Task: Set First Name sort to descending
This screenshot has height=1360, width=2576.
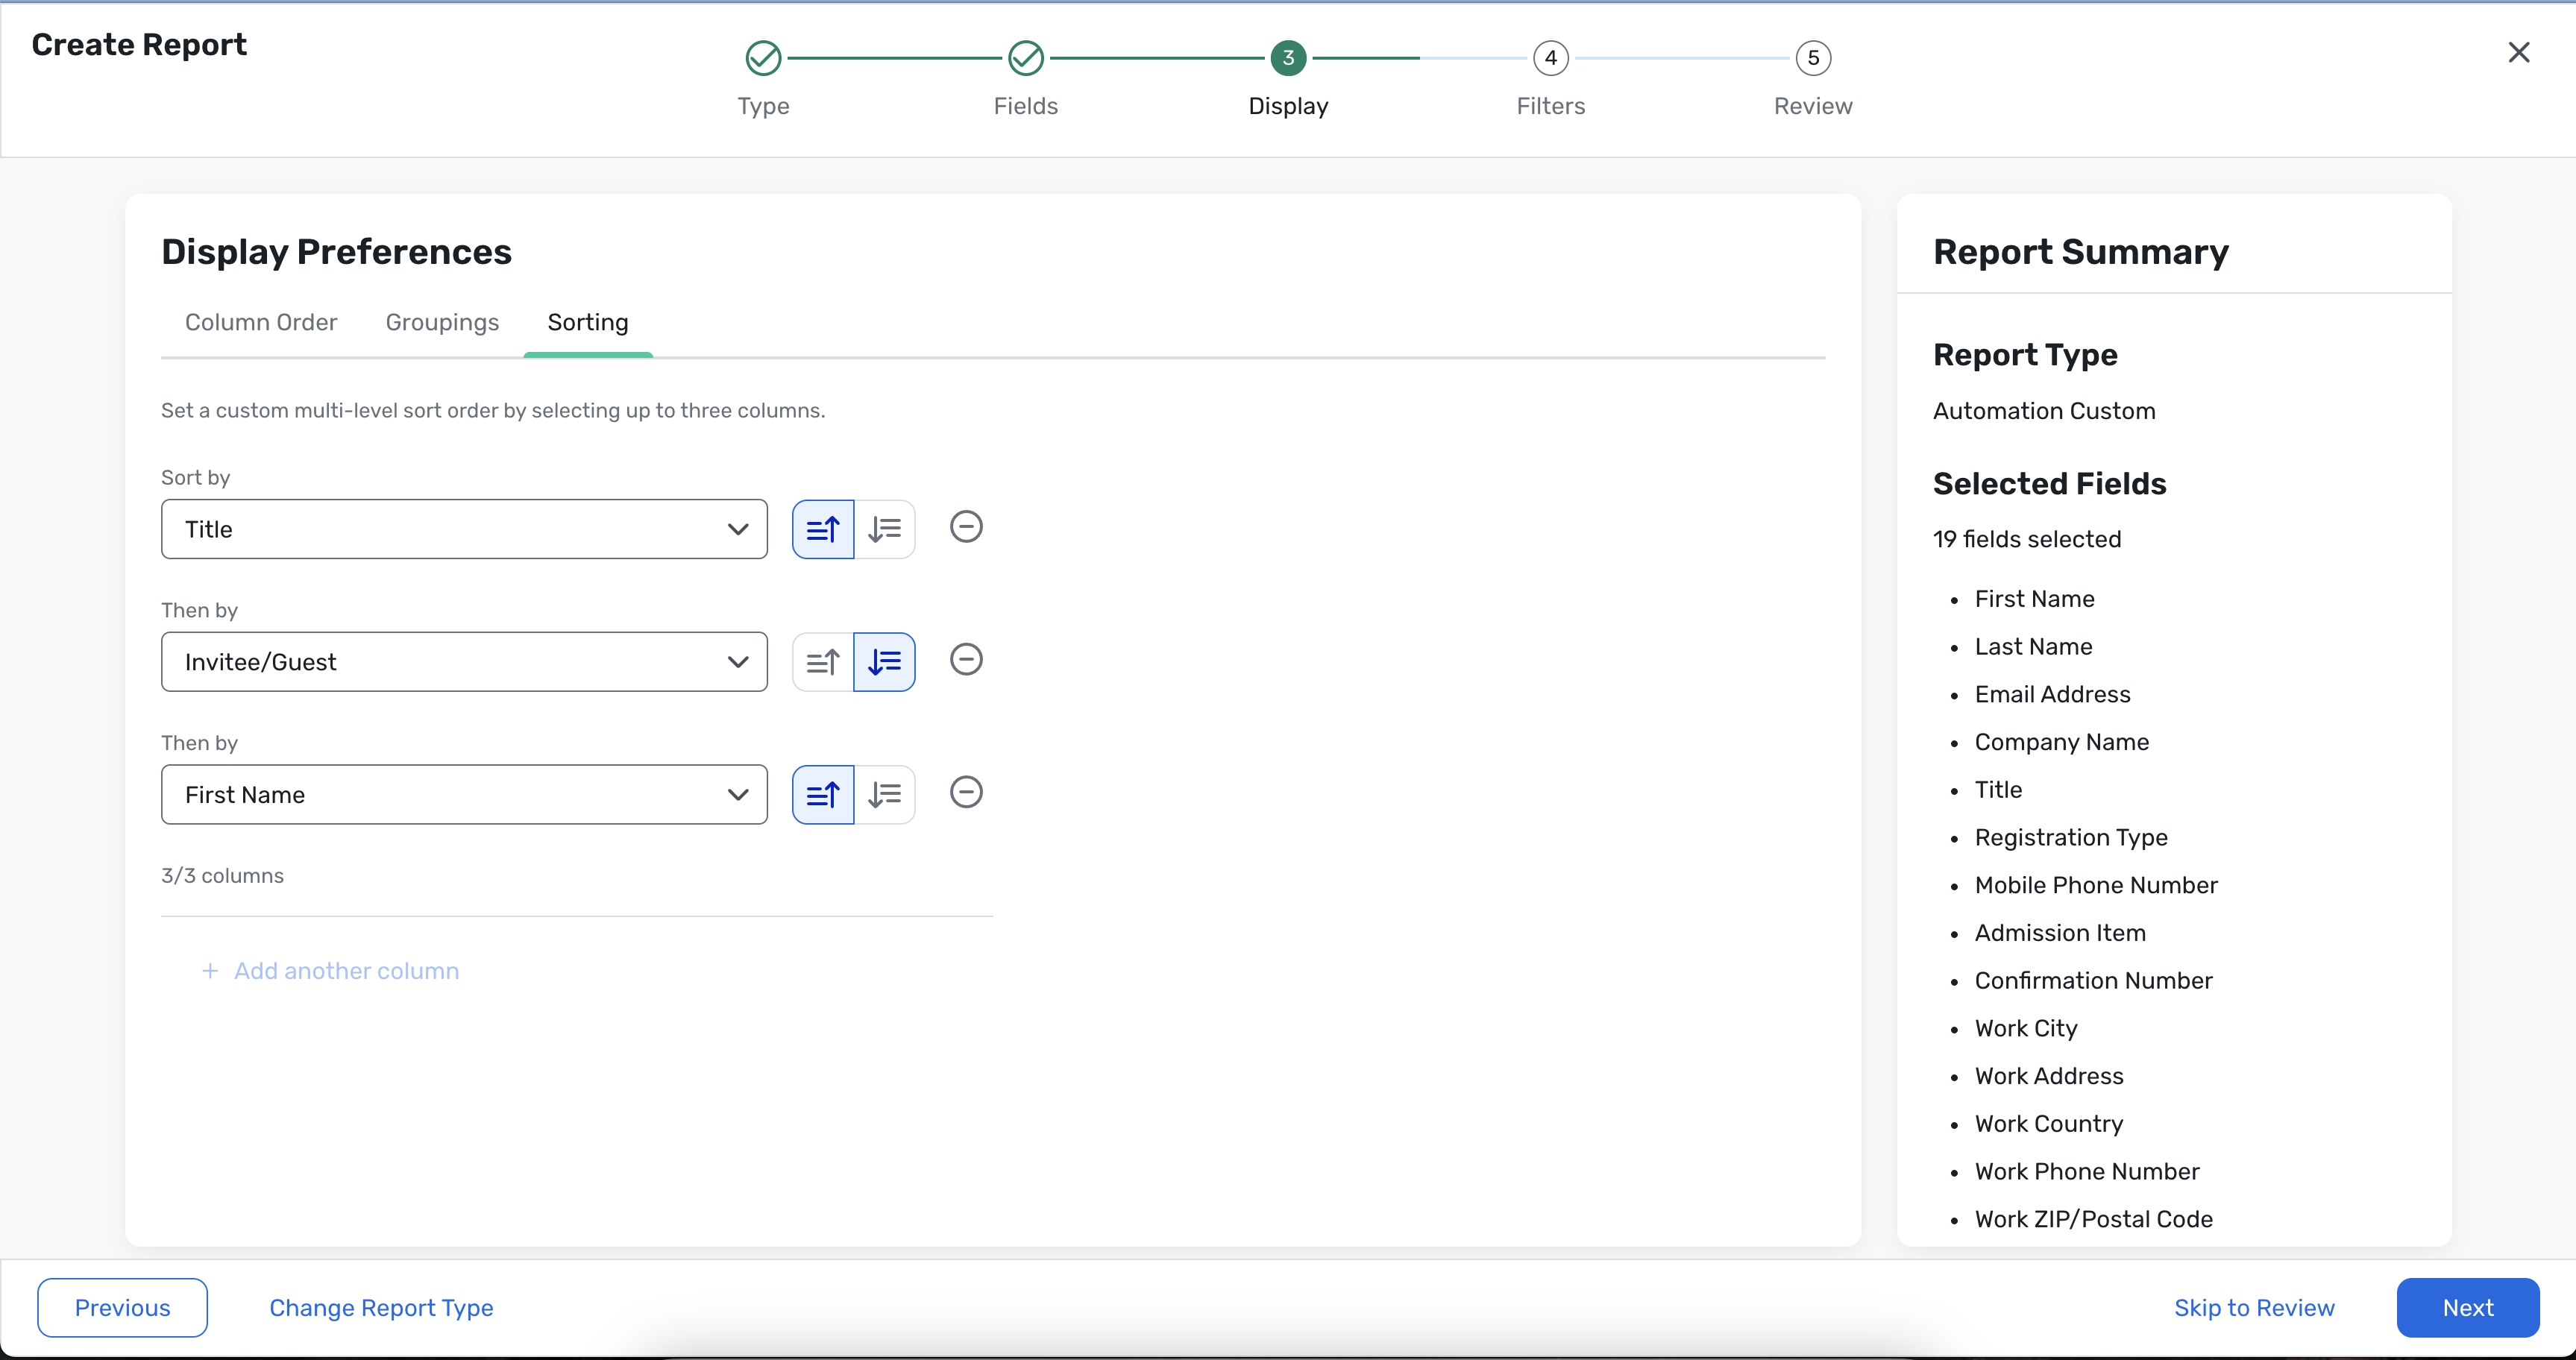Action: [885, 795]
